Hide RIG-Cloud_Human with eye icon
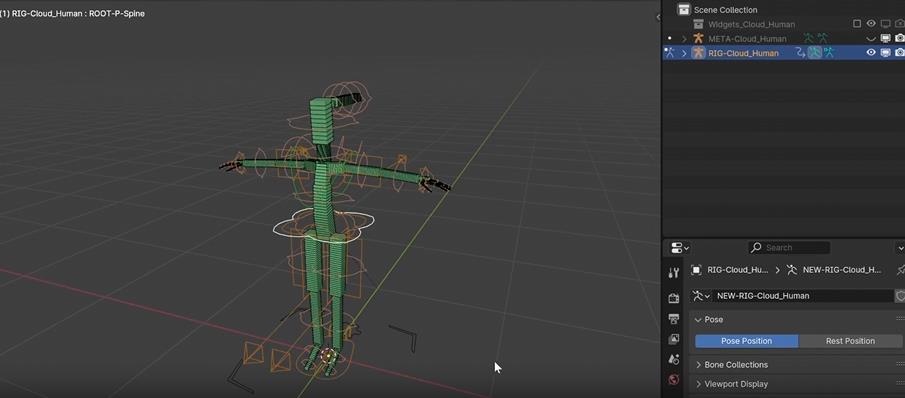905x398 pixels. tap(871, 52)
